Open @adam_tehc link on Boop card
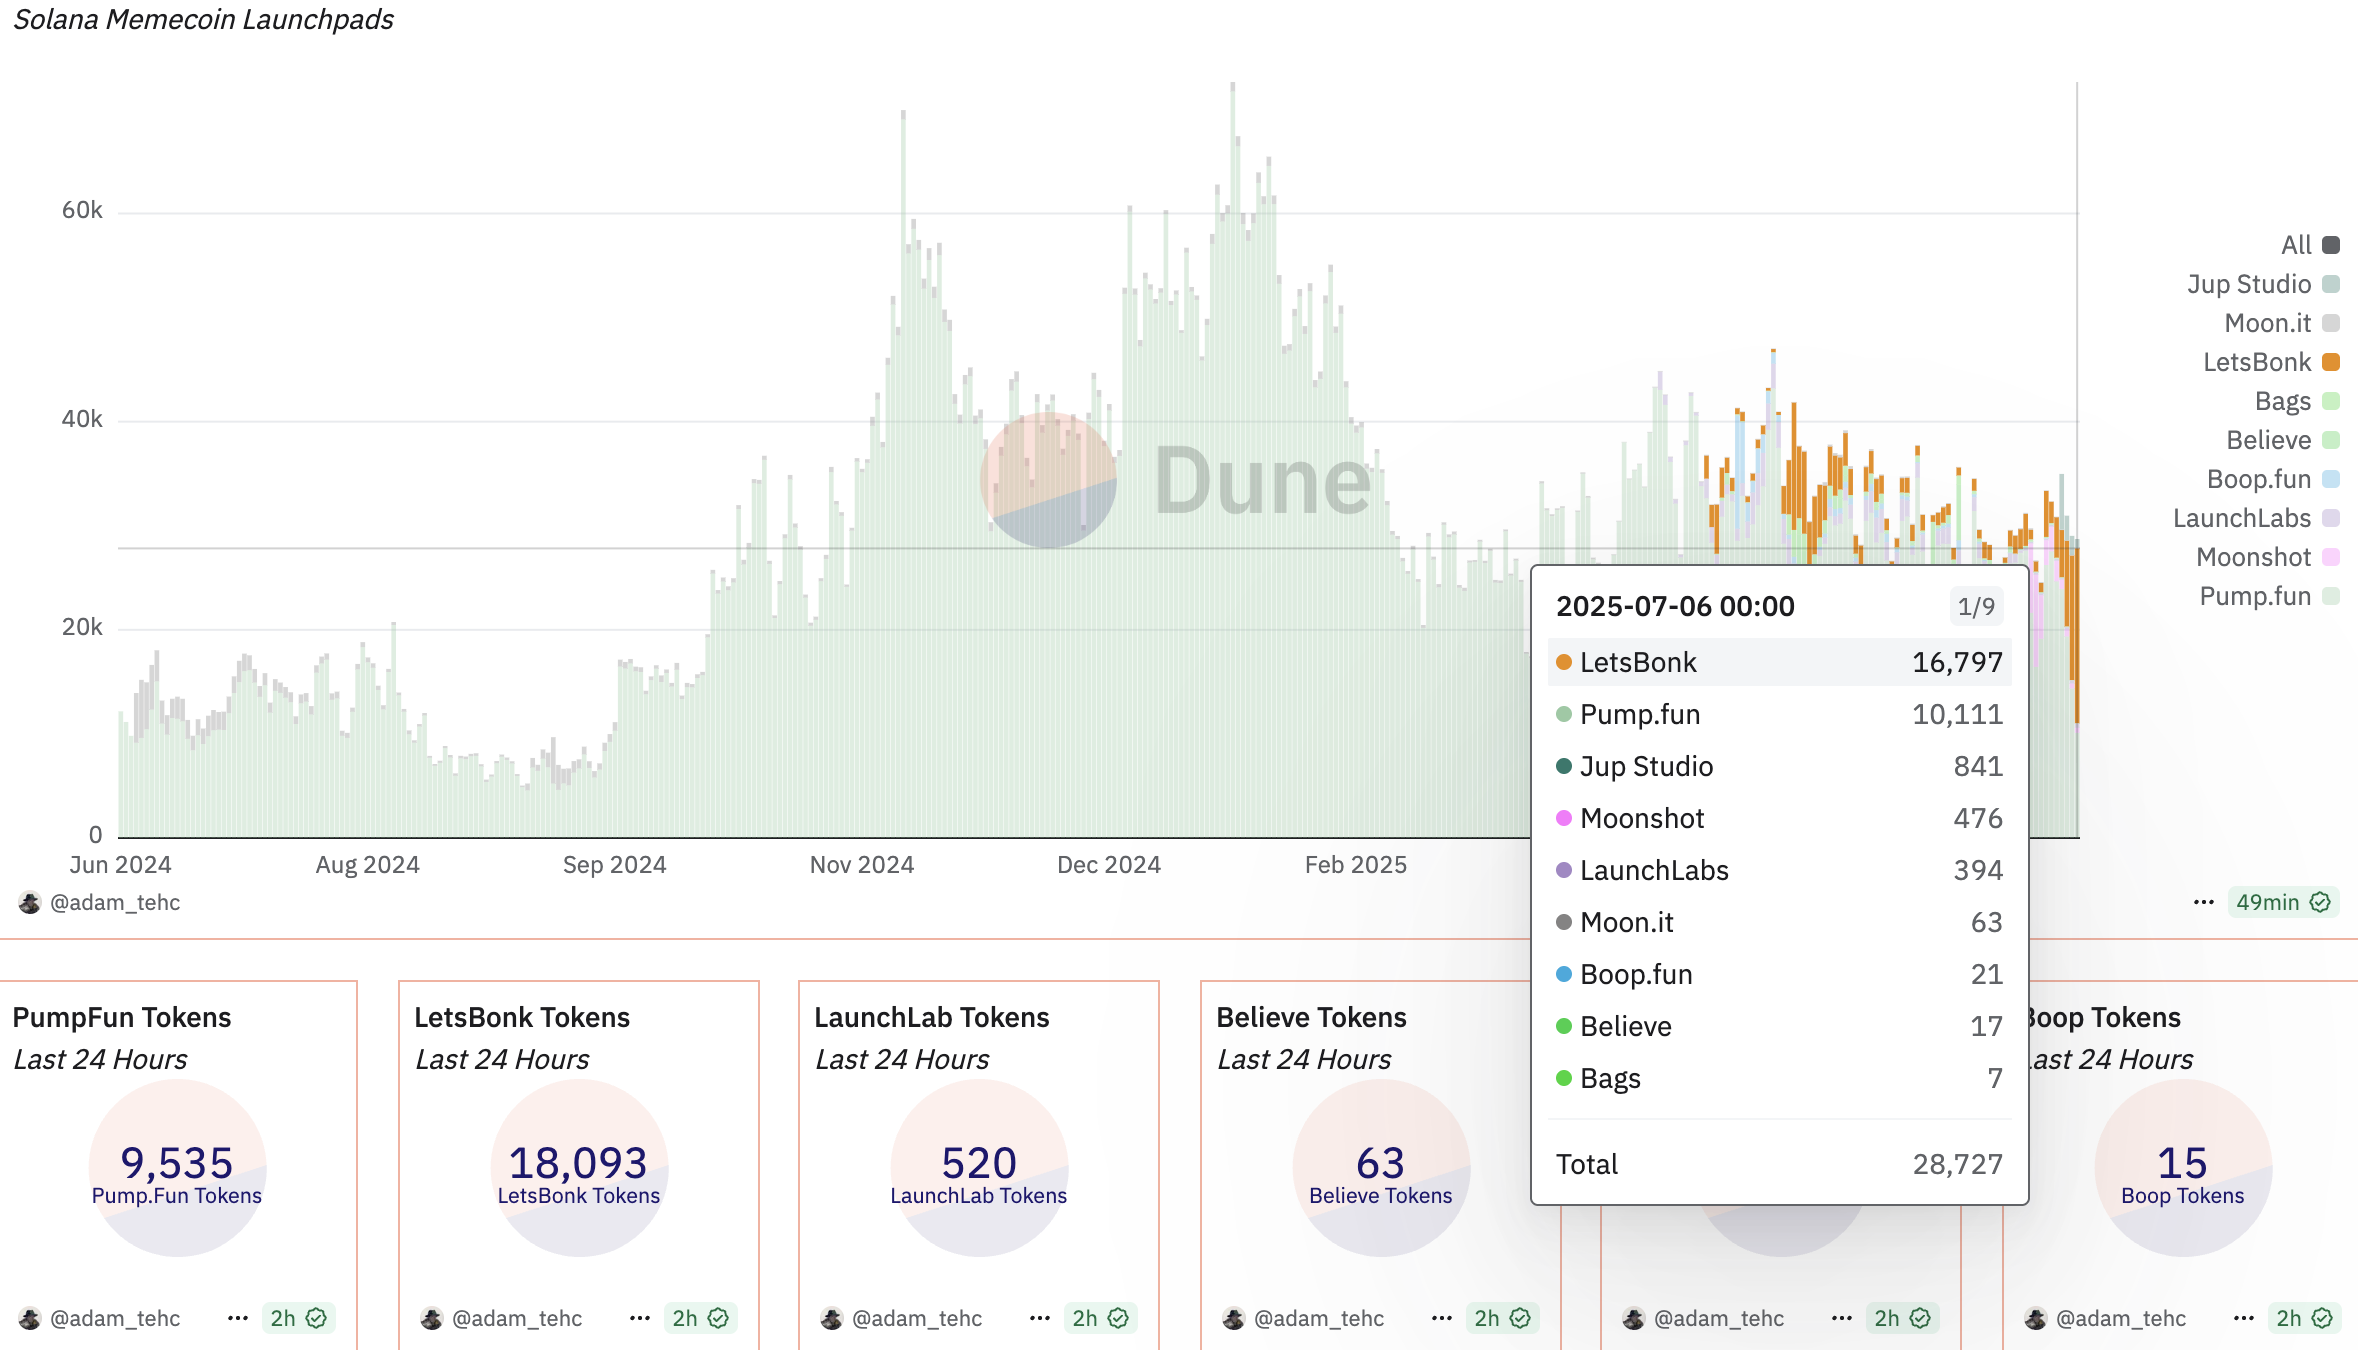 tap(2120, 1318)
